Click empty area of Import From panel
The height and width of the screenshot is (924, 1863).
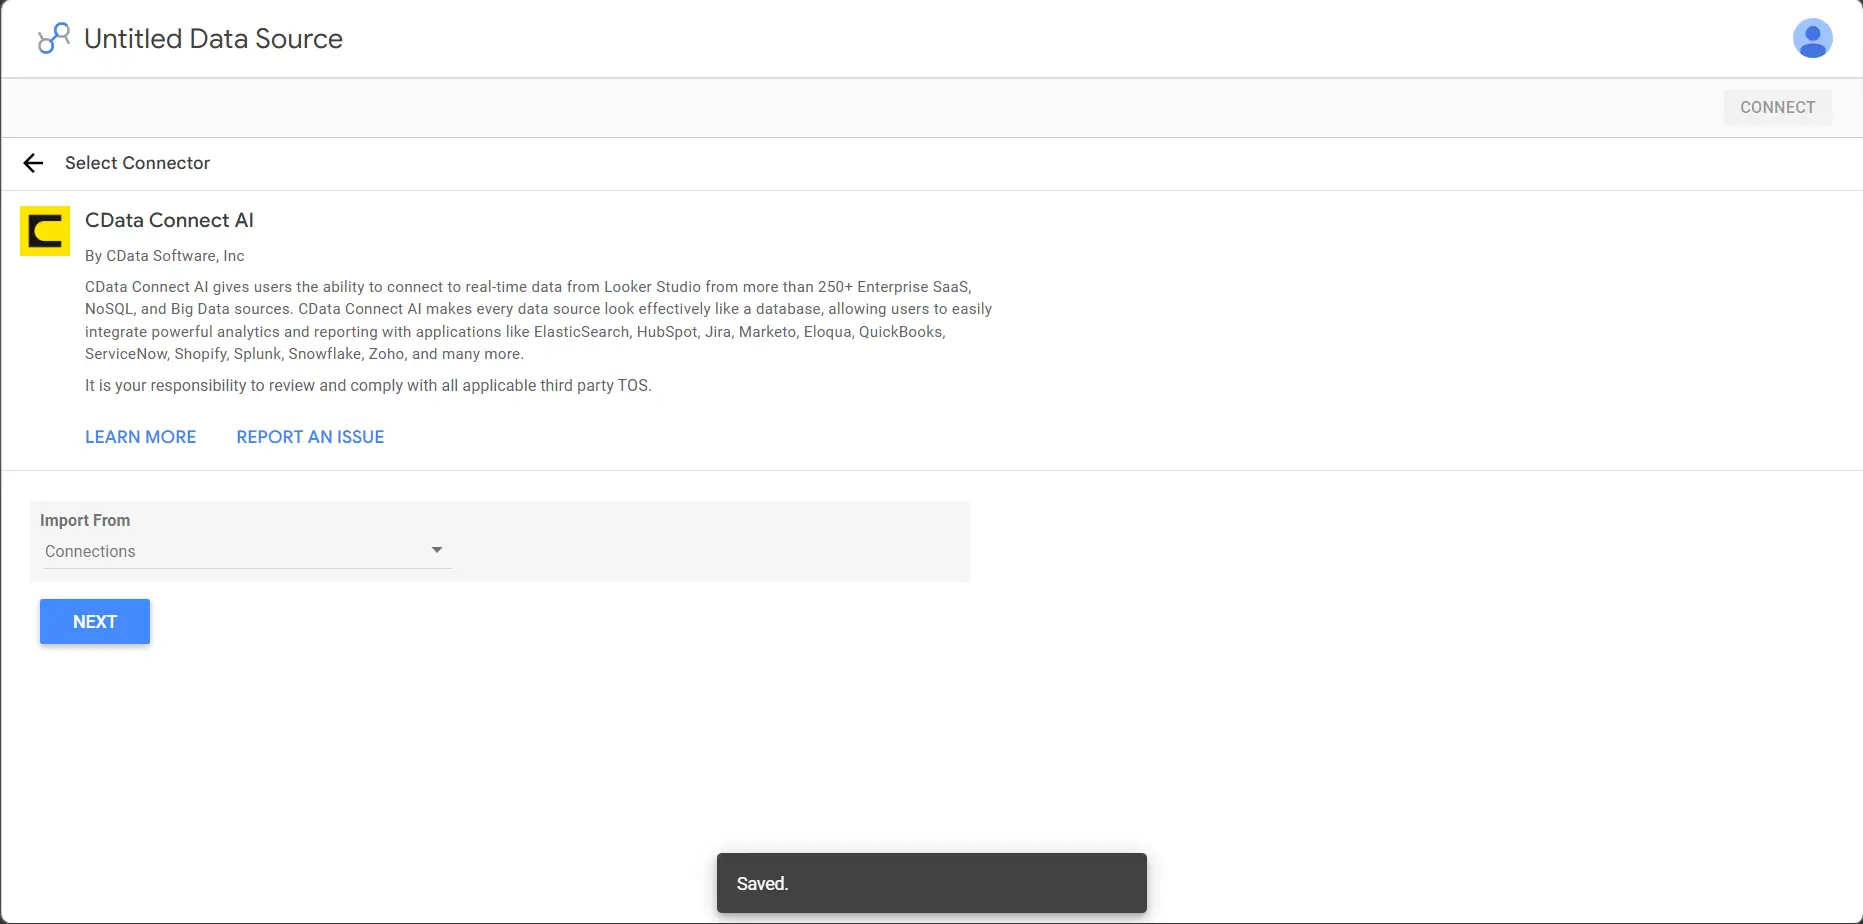tap(710, 541)
